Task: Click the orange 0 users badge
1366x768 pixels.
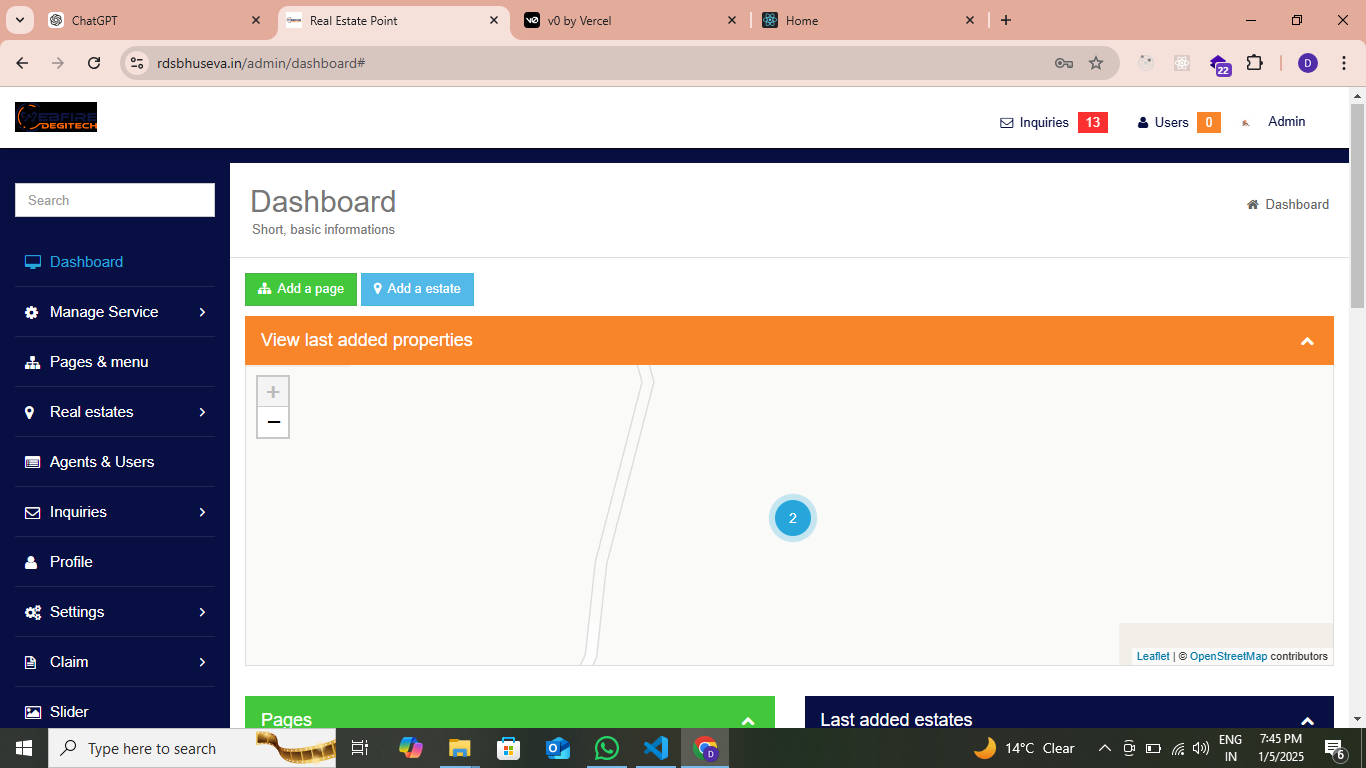Action: tap(1208, 123)
